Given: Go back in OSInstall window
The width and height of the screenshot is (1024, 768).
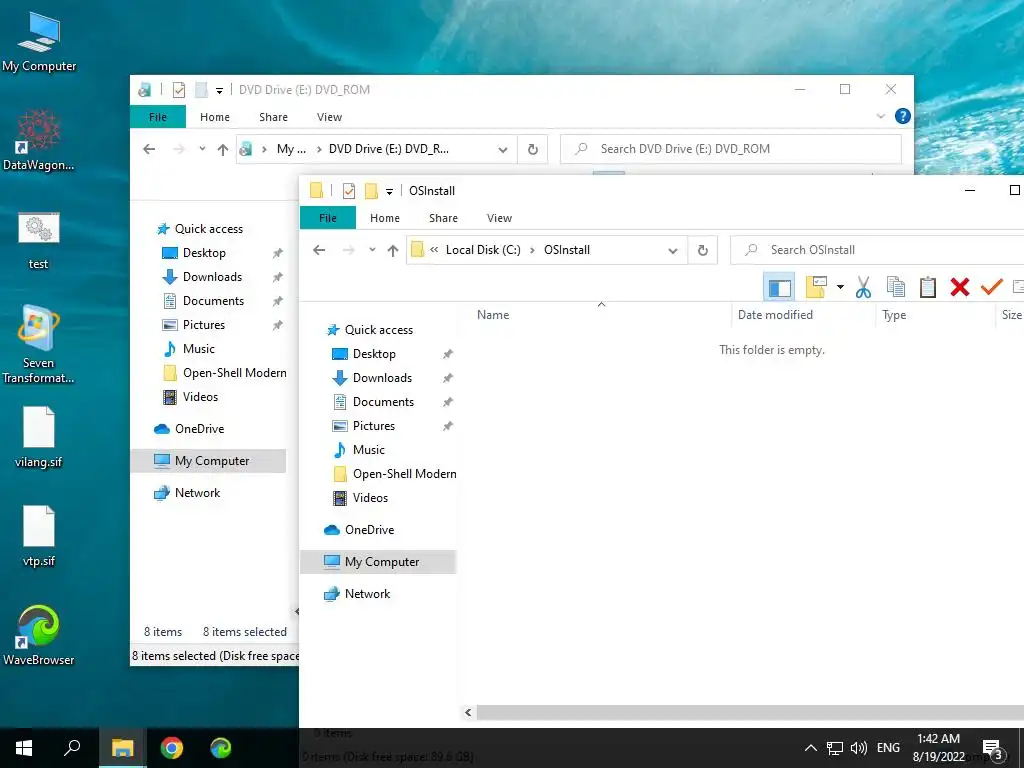Looking at the screenshot, I should click(x=319, y=250).
